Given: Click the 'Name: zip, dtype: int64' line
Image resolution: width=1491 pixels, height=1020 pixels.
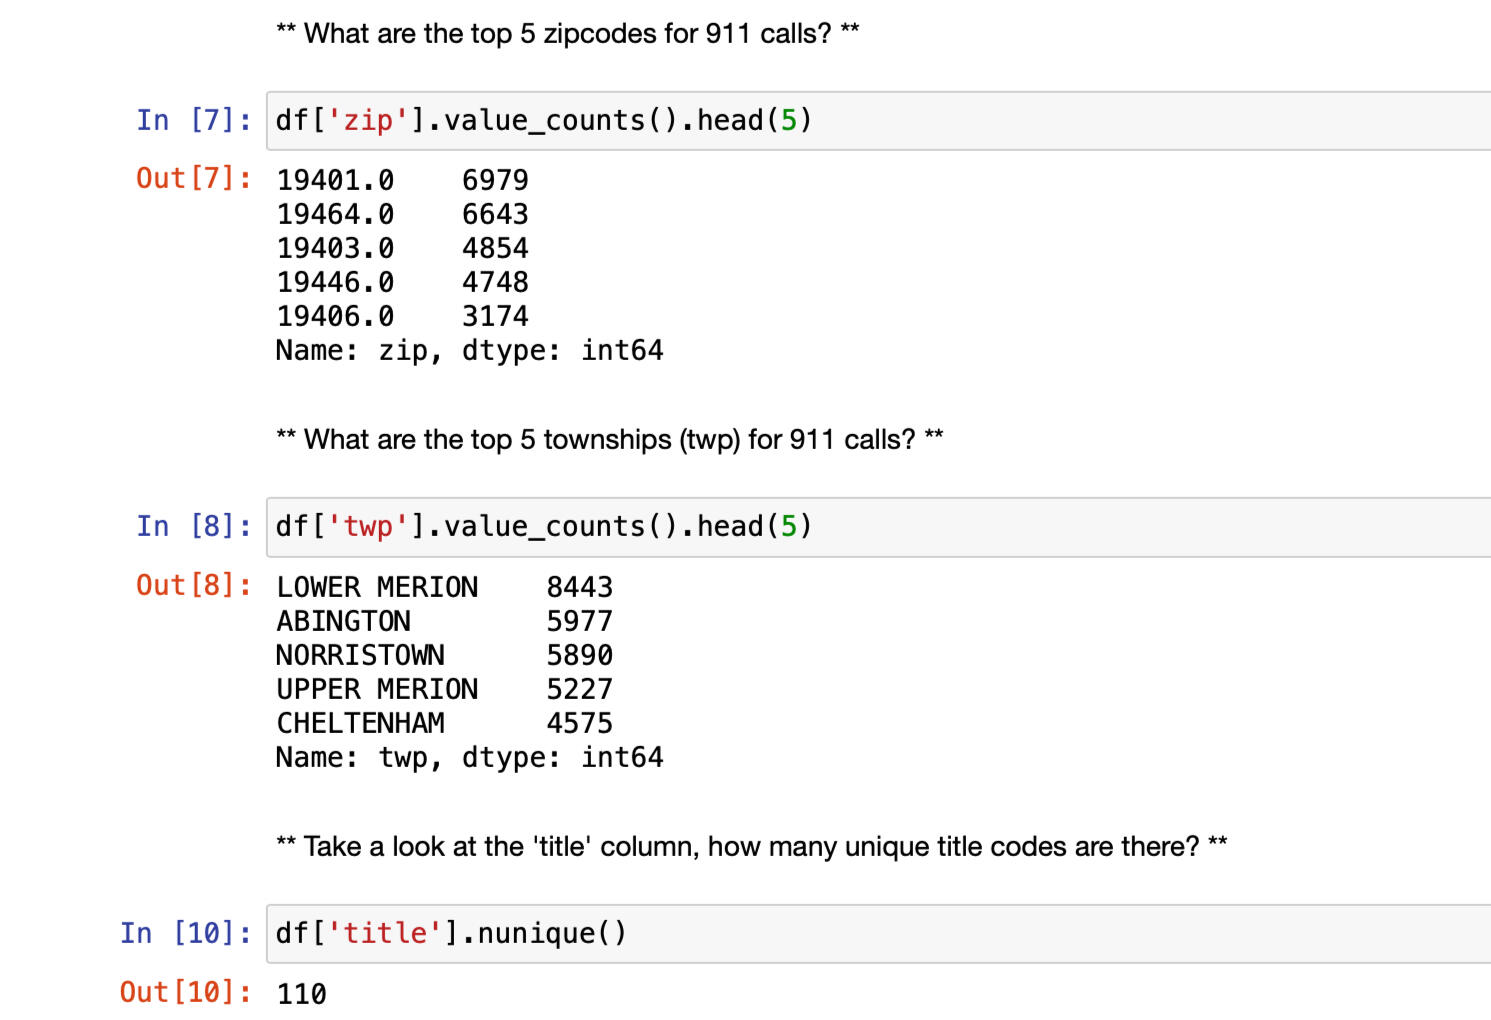Looking at the screenshot, I should (469, 351).
